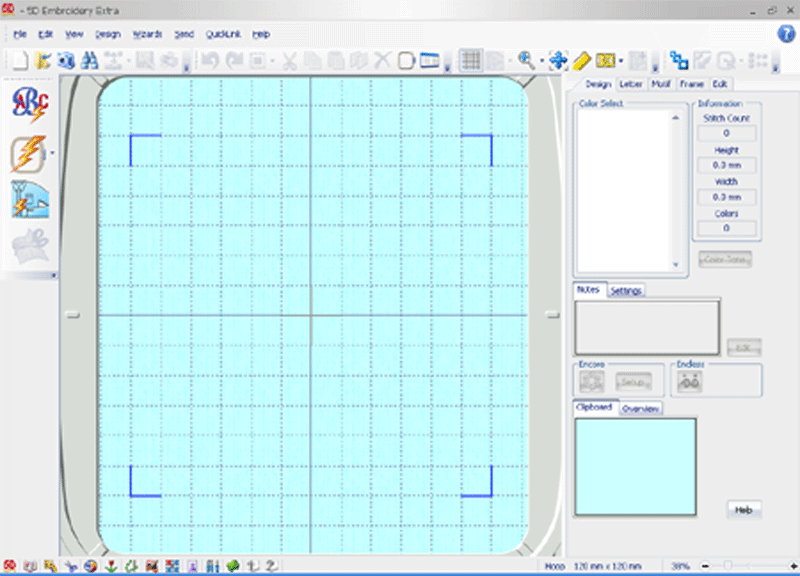Click the Colors count field

[726, 228]
